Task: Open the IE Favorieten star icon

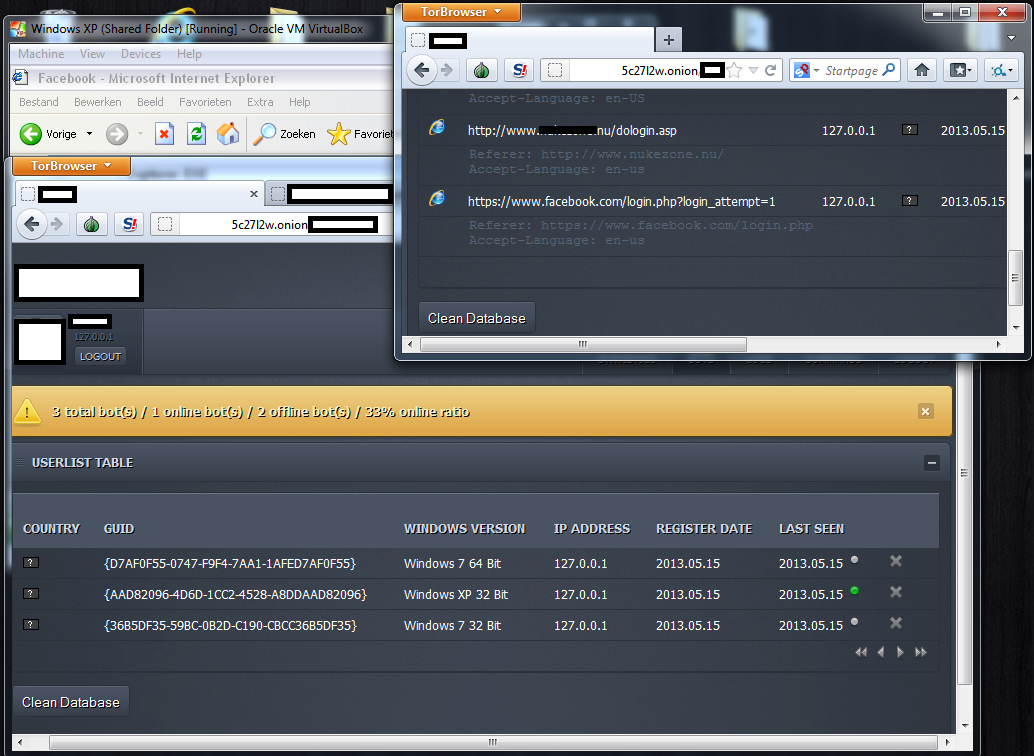Action: [339, 134]
